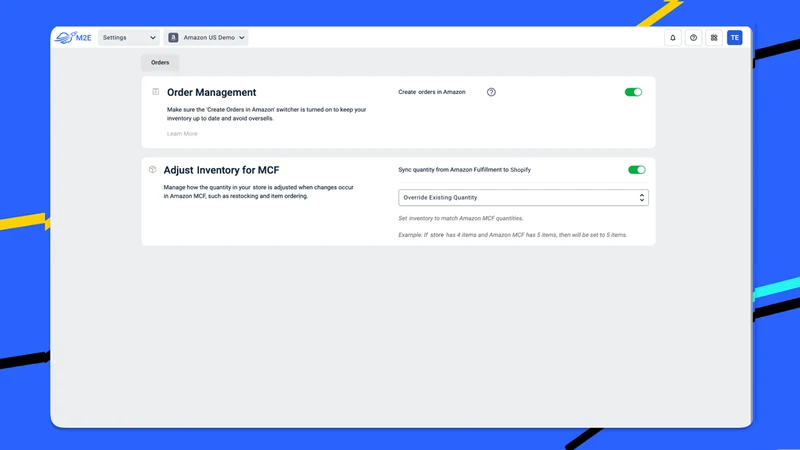Open the help question mark in top bar
800x450 pixels.
pos(693,38)
